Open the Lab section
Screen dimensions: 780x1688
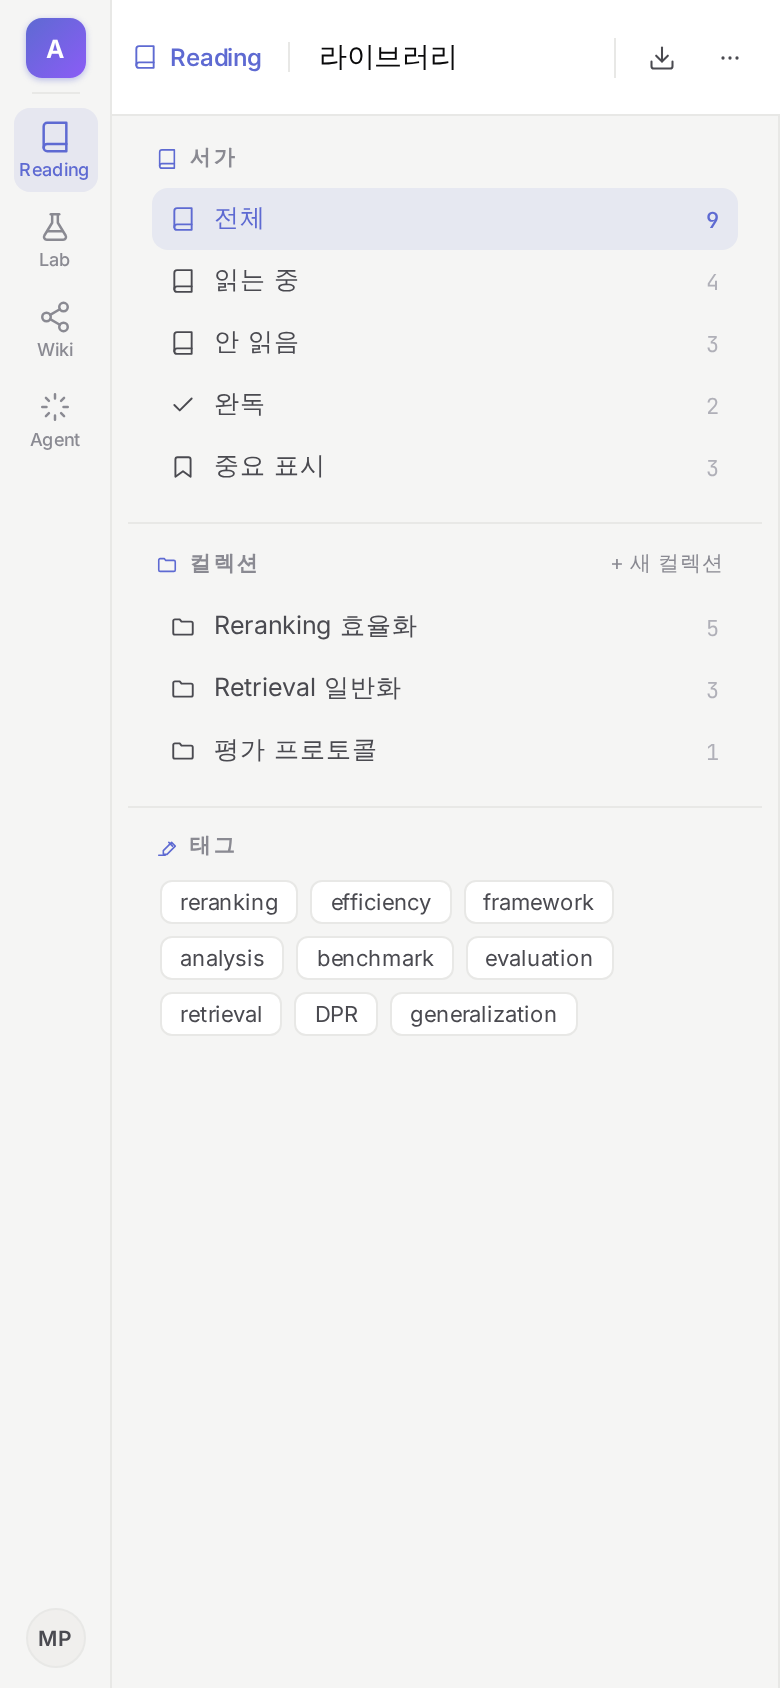[55, 240]
